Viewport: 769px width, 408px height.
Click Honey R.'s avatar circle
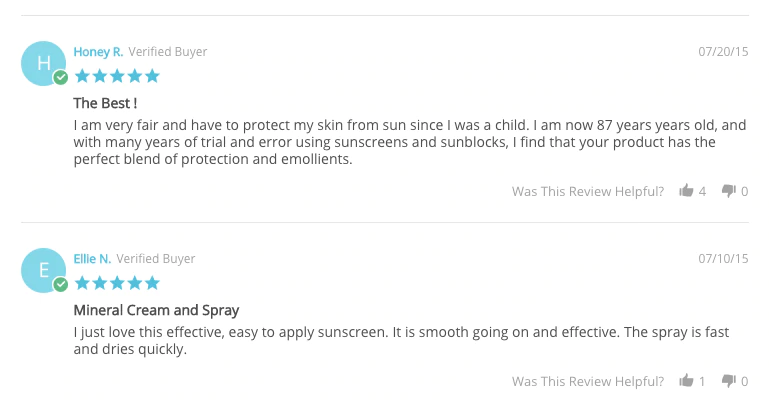[43, 63]
